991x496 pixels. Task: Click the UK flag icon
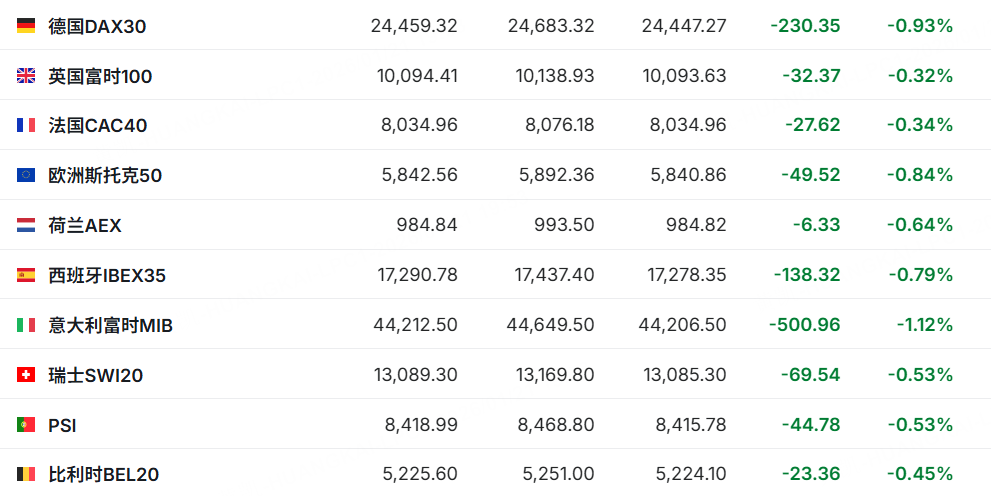pyautogui.click(x=26, y=76)
